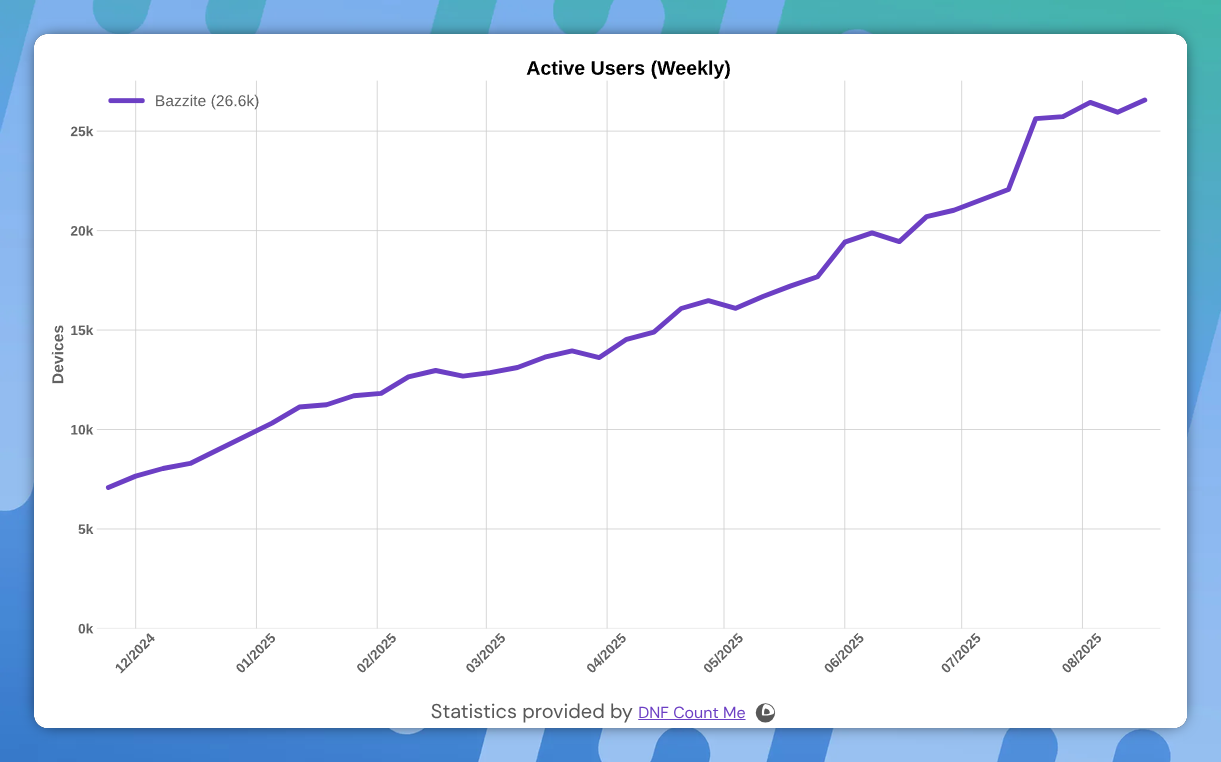
Task: Click the 0k y-axis label
Action: point(85,629)
